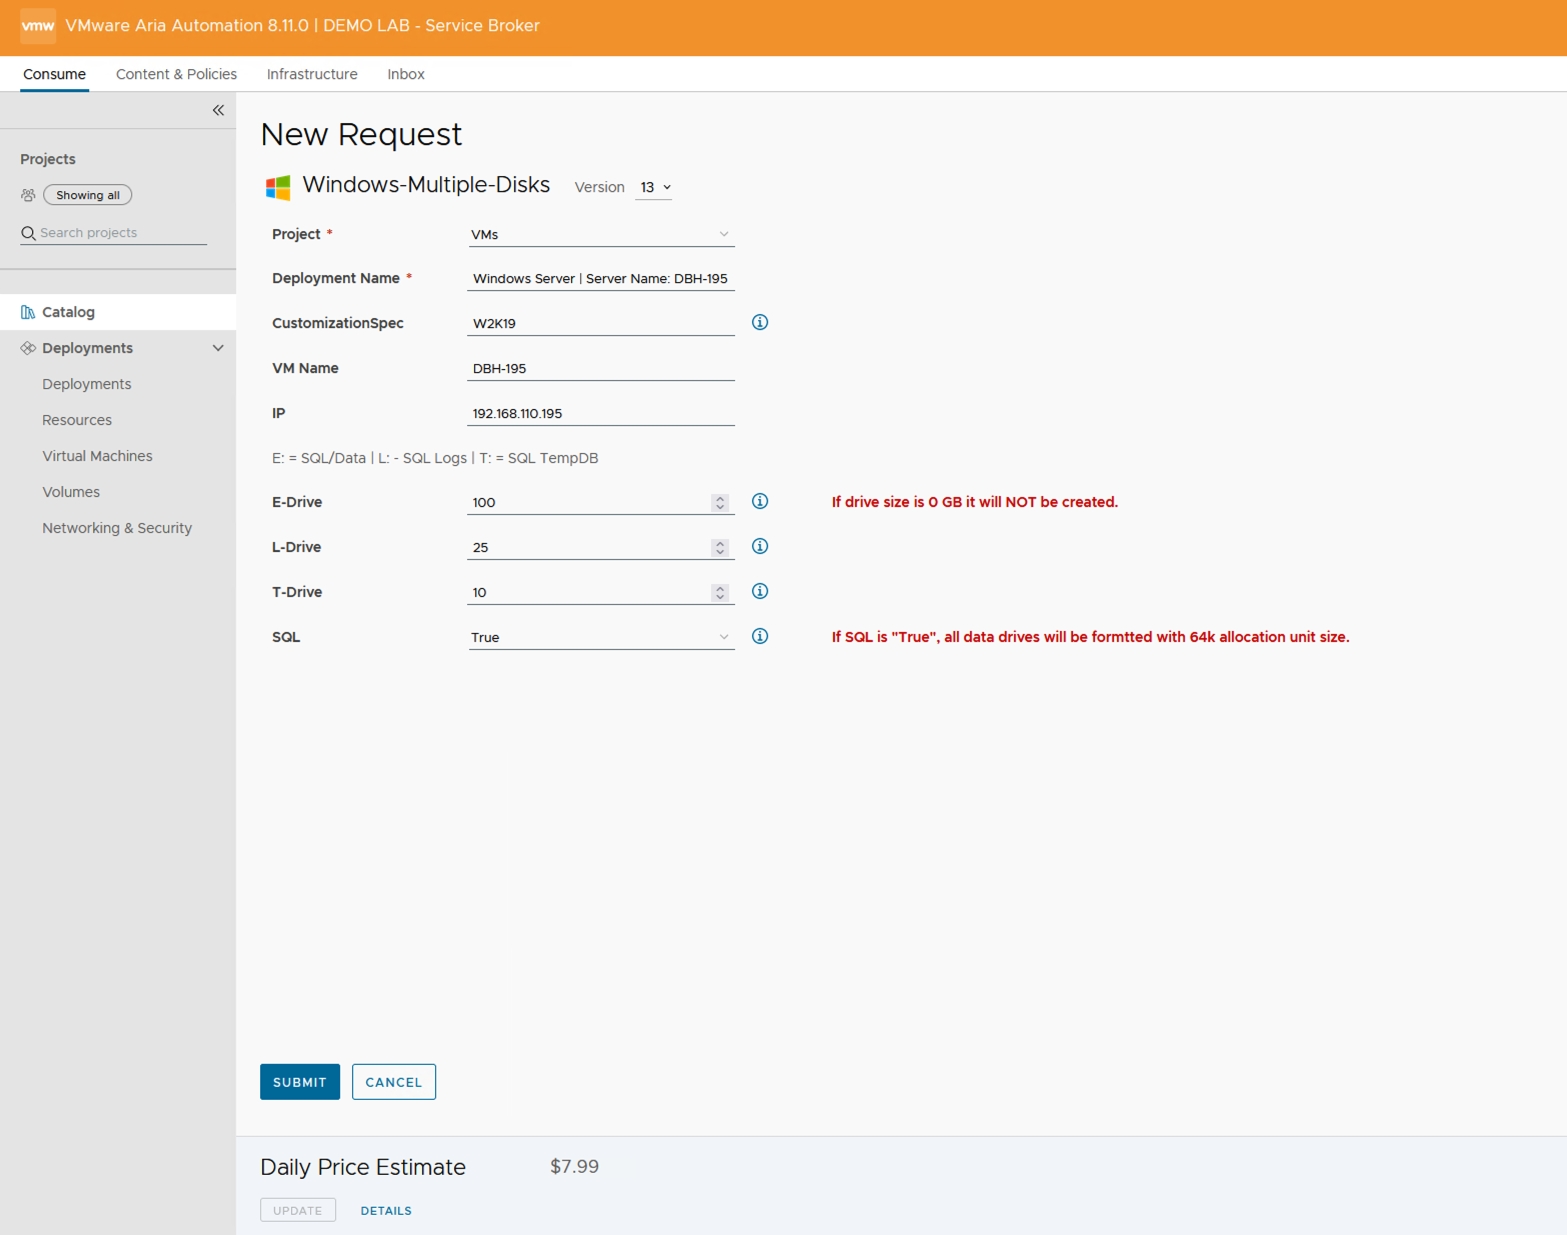Click the info icon beside T-Drive field
The height and width of the screenshot is (1235, 1567).
[760, 591]
